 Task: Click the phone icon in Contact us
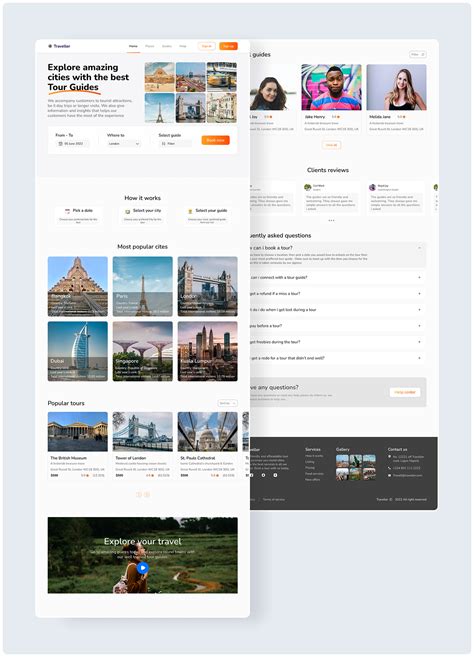pos(389,468)
